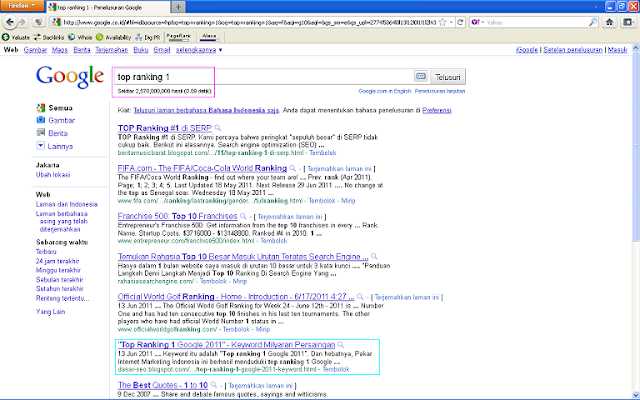640x400 pixels.
Task: Select the Gambar camera icon in the sidebar
Action: 40,120
